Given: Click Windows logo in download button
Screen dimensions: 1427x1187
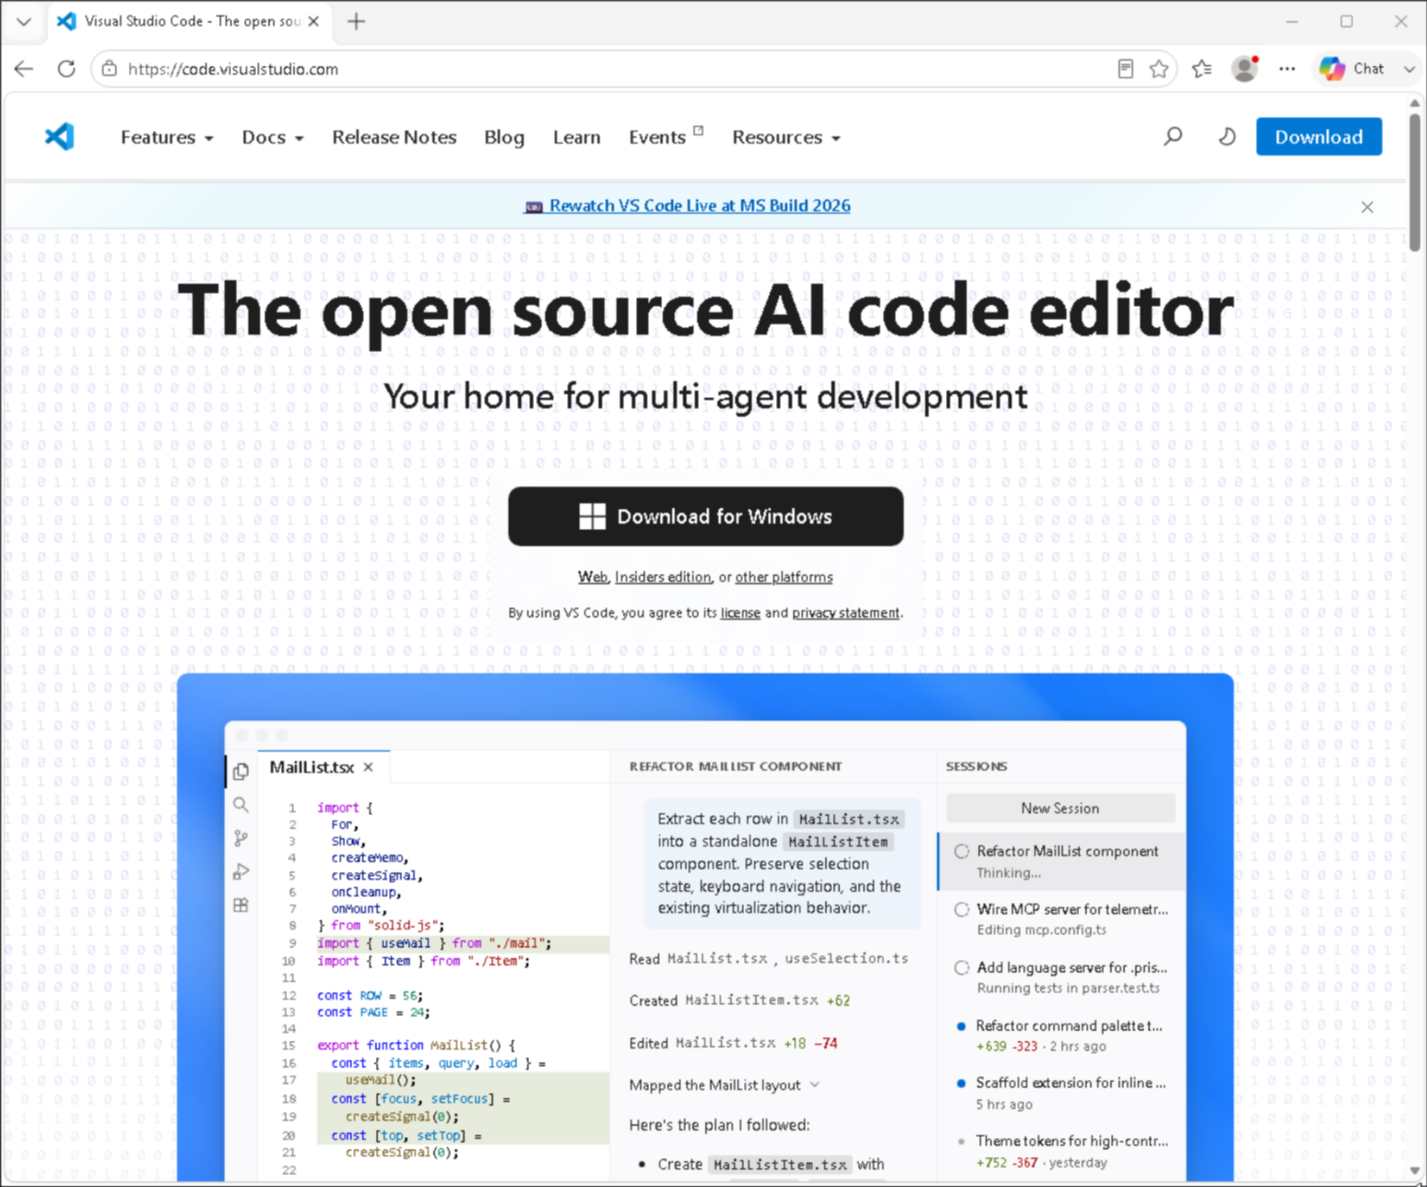Looking at the screenshot, I should pyautogui.click(x=592, y=516).
